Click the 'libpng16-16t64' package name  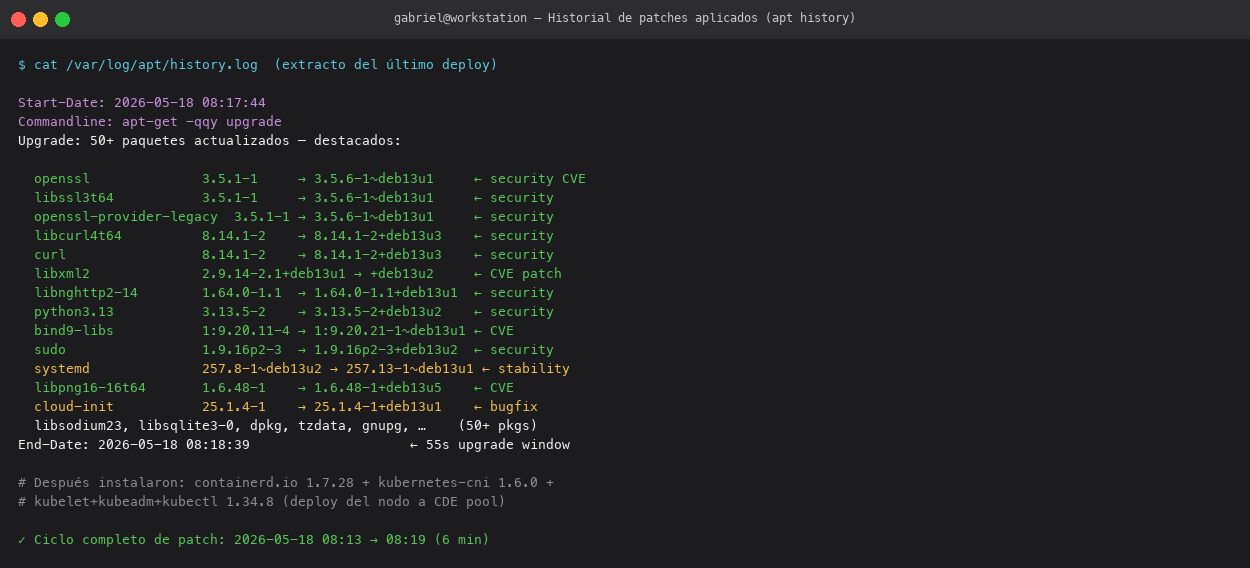pyautogui.click(x=90, y=388)
